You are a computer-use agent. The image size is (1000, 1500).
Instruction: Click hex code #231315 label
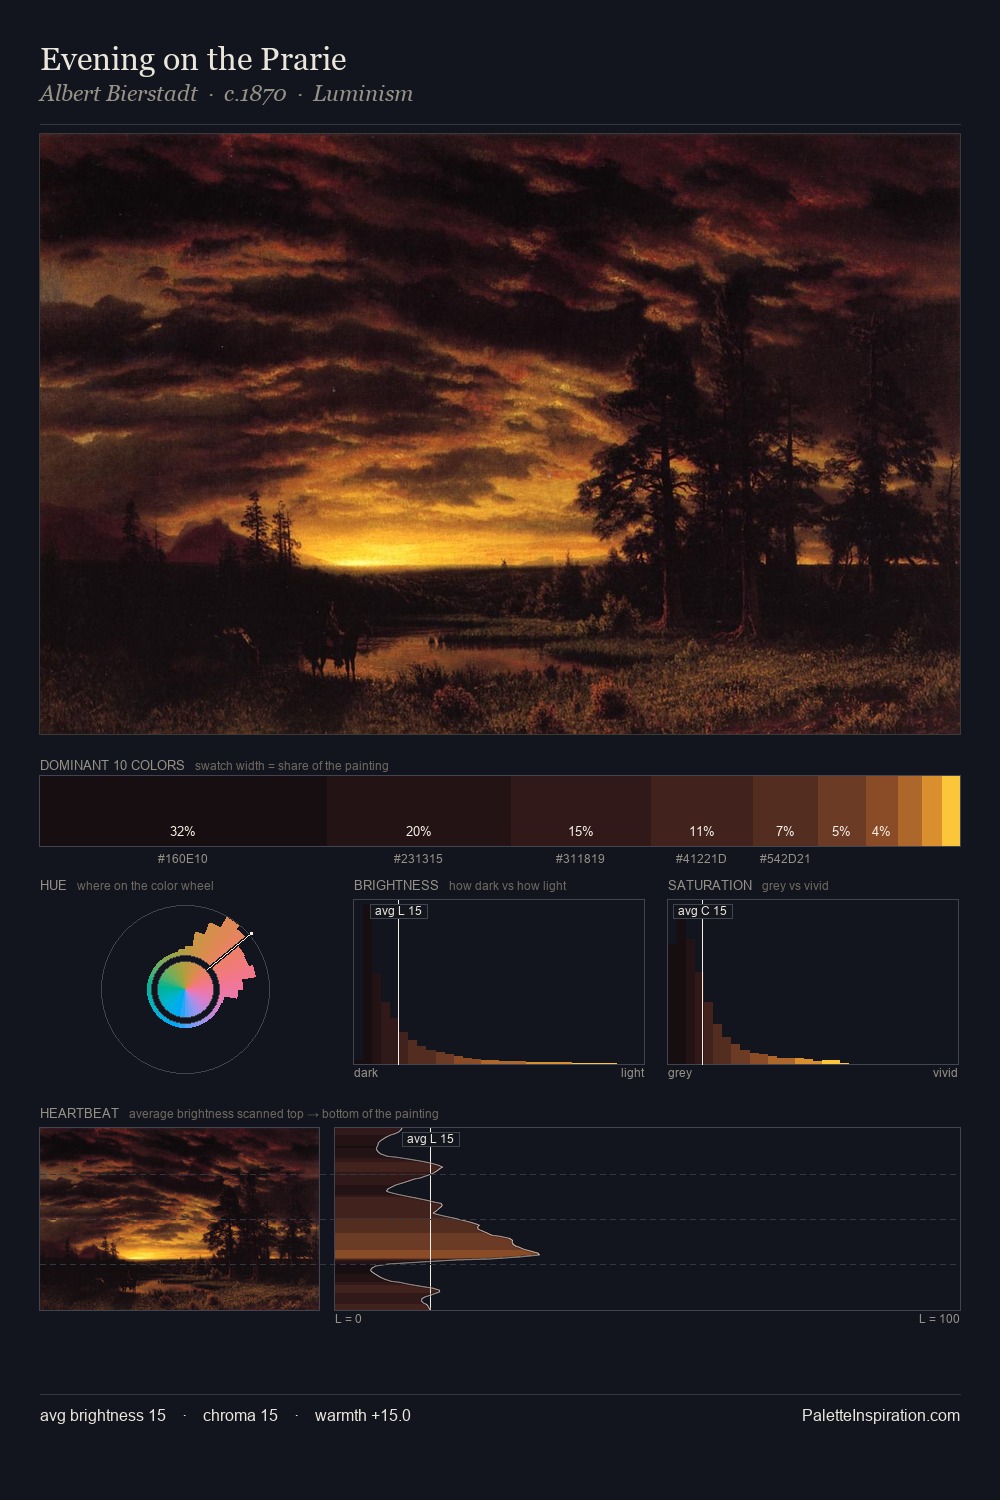418,859
